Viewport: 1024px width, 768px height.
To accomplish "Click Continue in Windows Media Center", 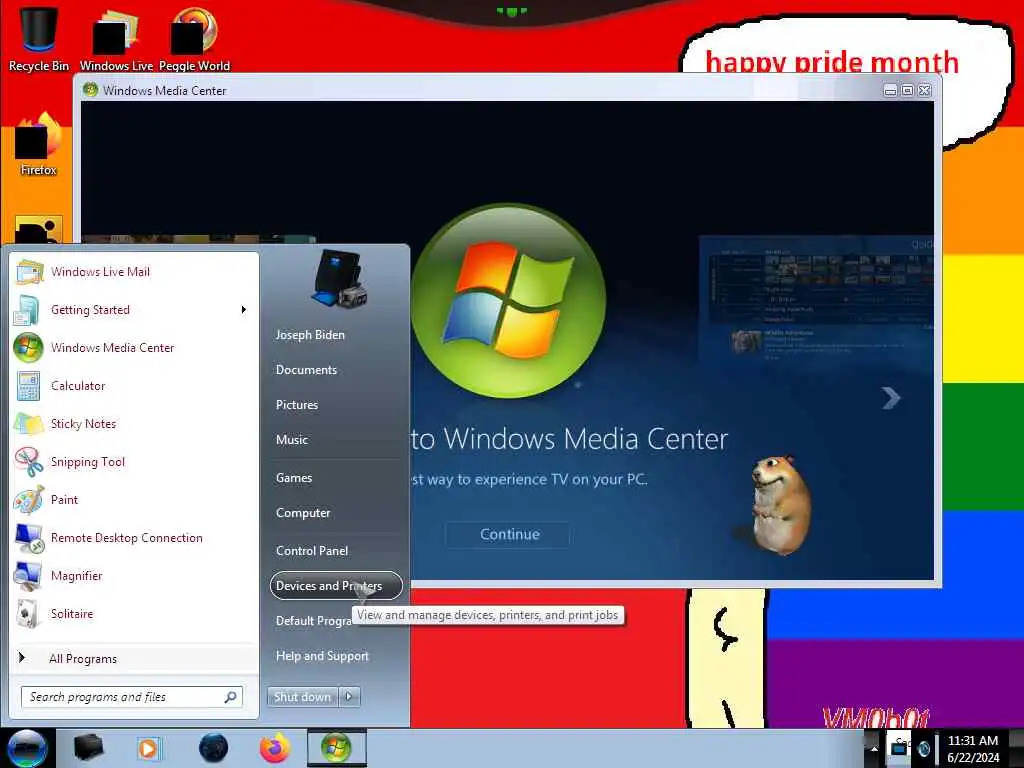I will pos(509,534).
